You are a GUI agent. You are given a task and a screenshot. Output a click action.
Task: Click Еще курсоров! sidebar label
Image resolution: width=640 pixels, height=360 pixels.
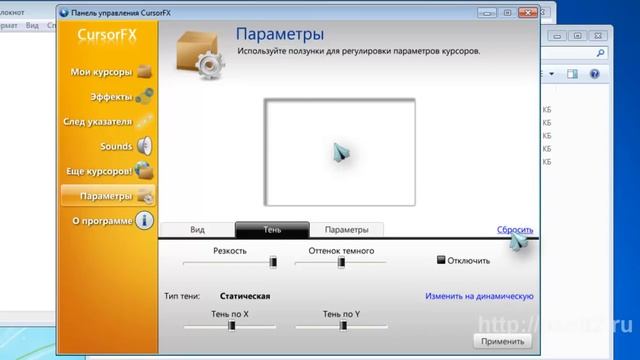click(x=99, y=171)
